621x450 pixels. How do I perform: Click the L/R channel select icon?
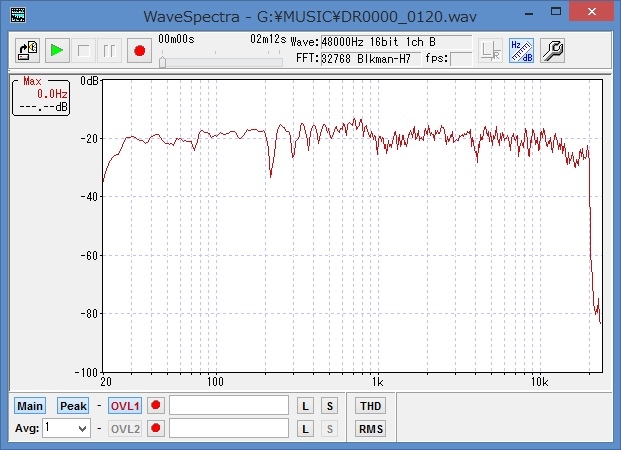491,51
